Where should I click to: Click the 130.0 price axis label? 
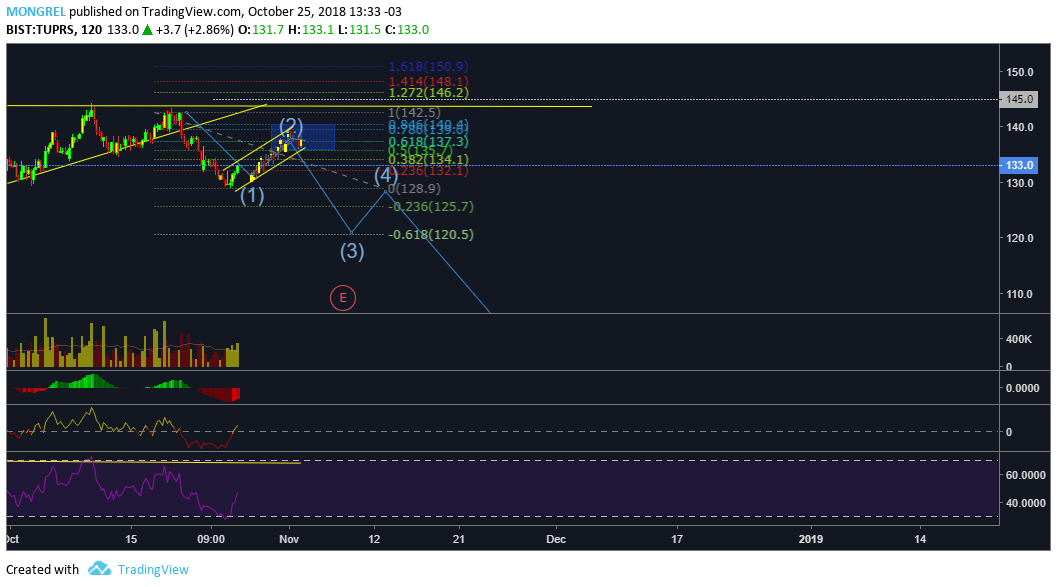1020,183
